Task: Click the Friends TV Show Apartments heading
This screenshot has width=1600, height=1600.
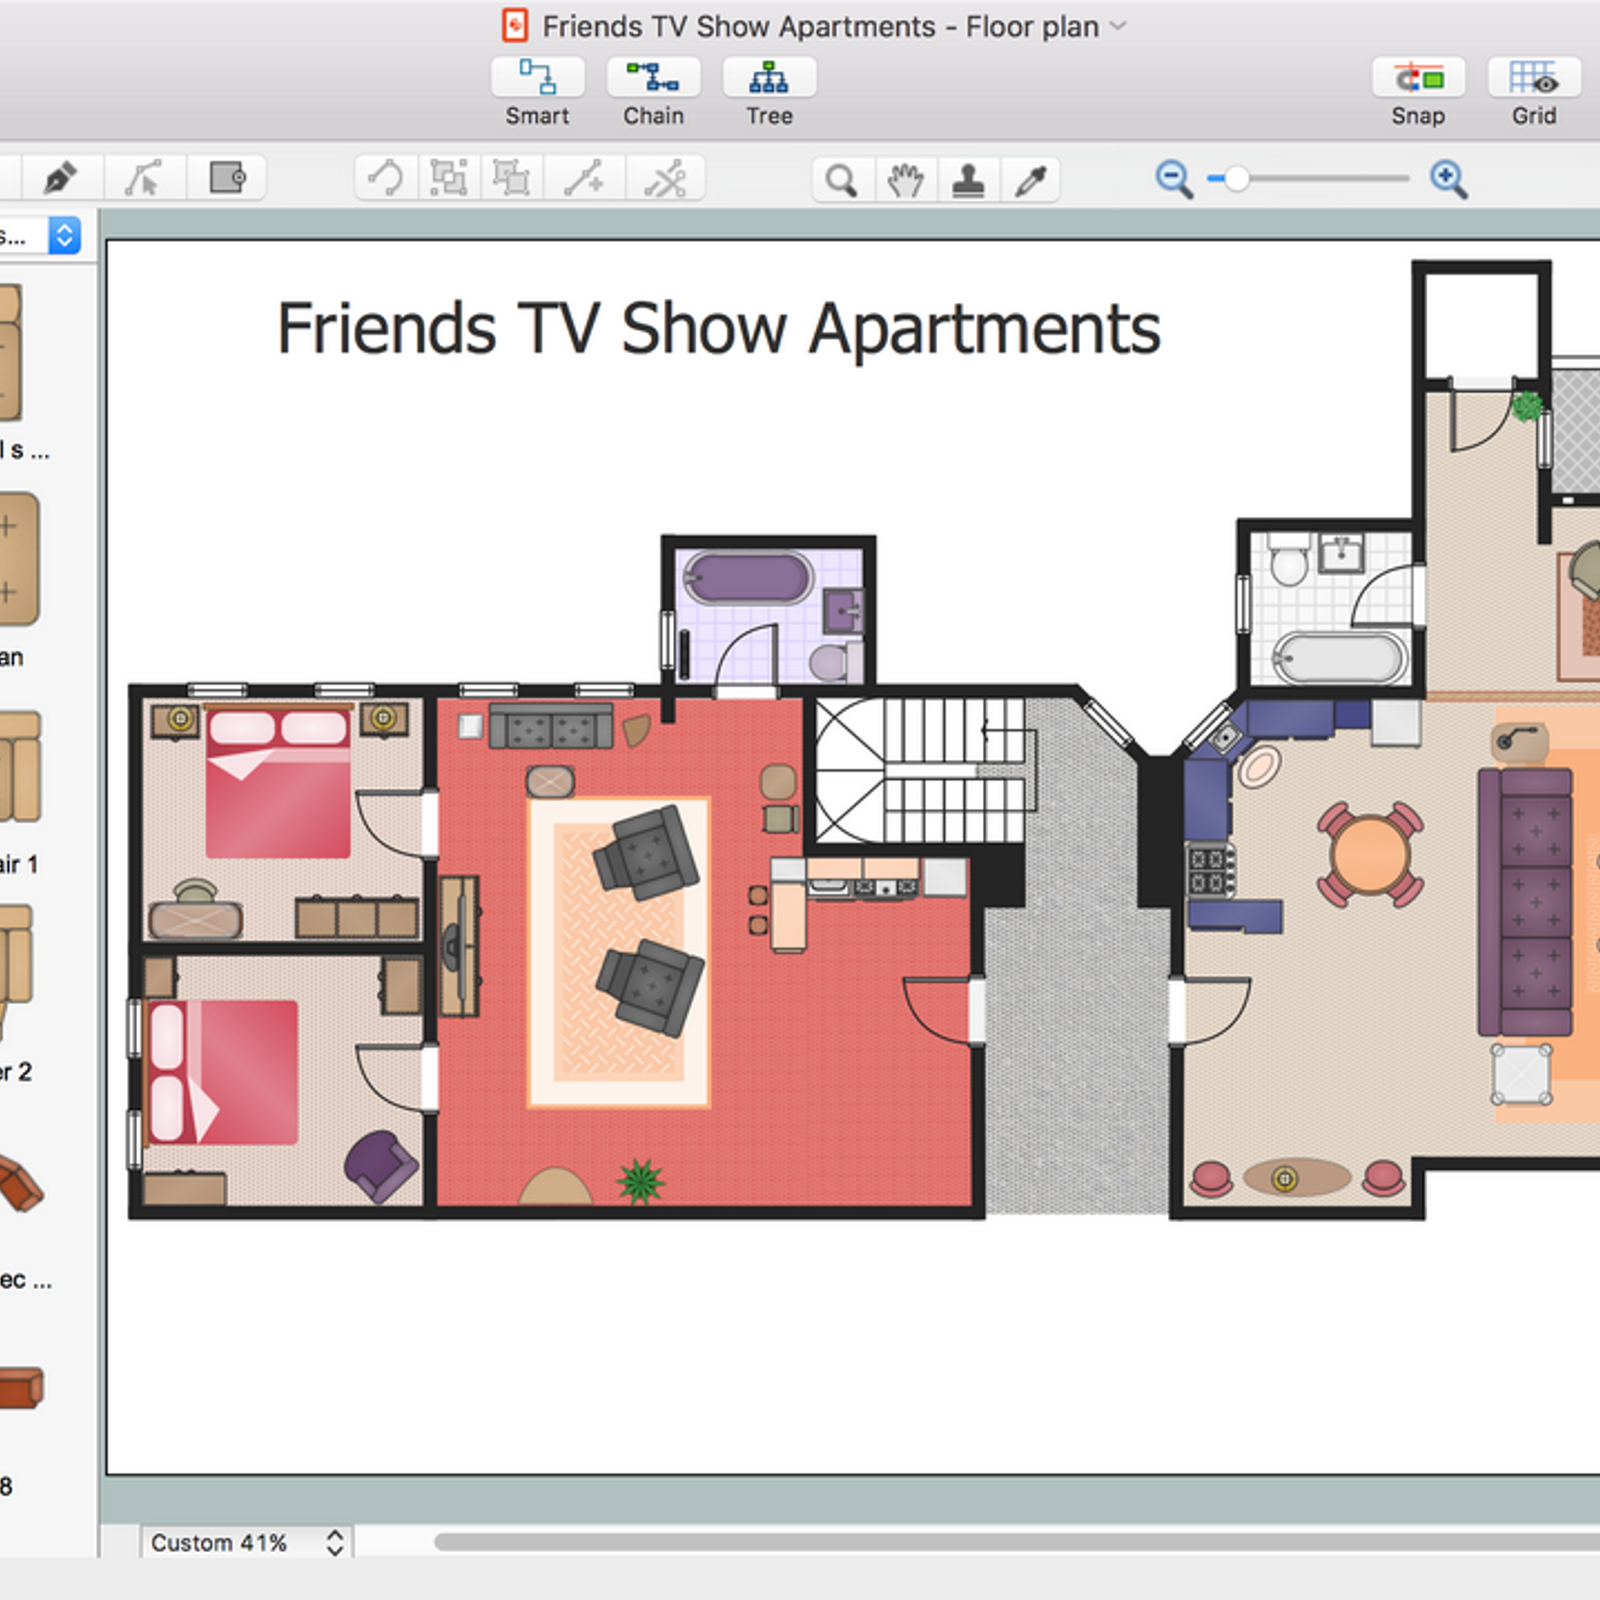Action: (x=718, y=328)
